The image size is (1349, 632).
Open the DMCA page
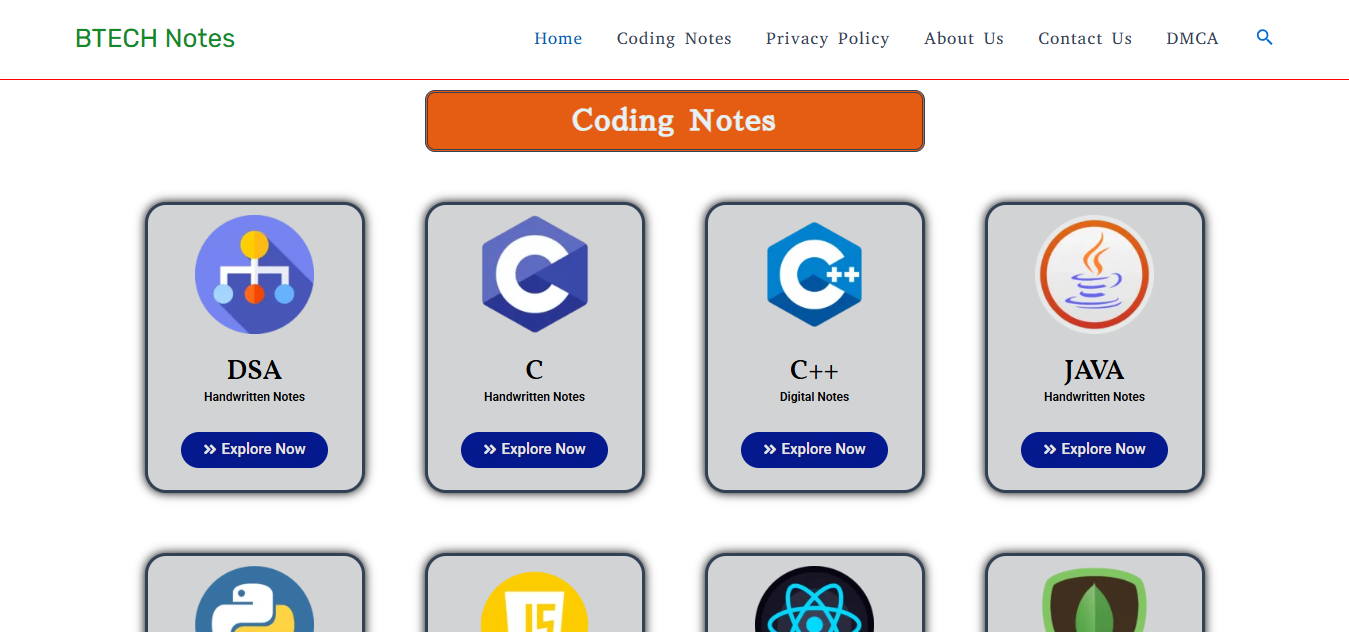1192,39
